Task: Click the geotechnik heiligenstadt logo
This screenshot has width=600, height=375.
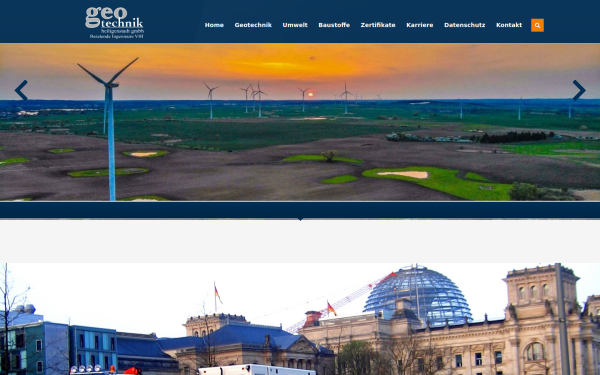Action: 114,23
